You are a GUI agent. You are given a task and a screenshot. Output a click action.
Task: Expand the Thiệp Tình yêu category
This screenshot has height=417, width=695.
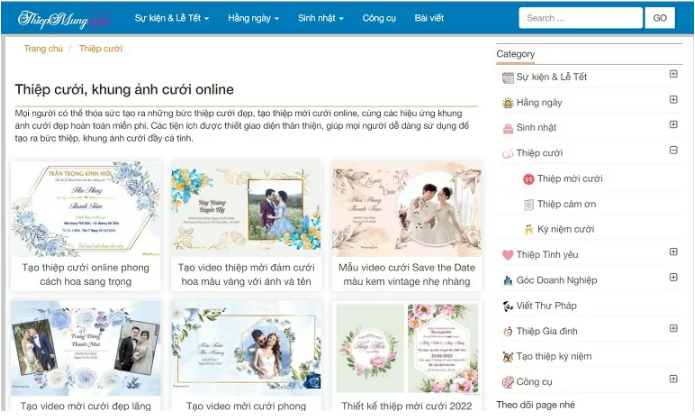673,253
